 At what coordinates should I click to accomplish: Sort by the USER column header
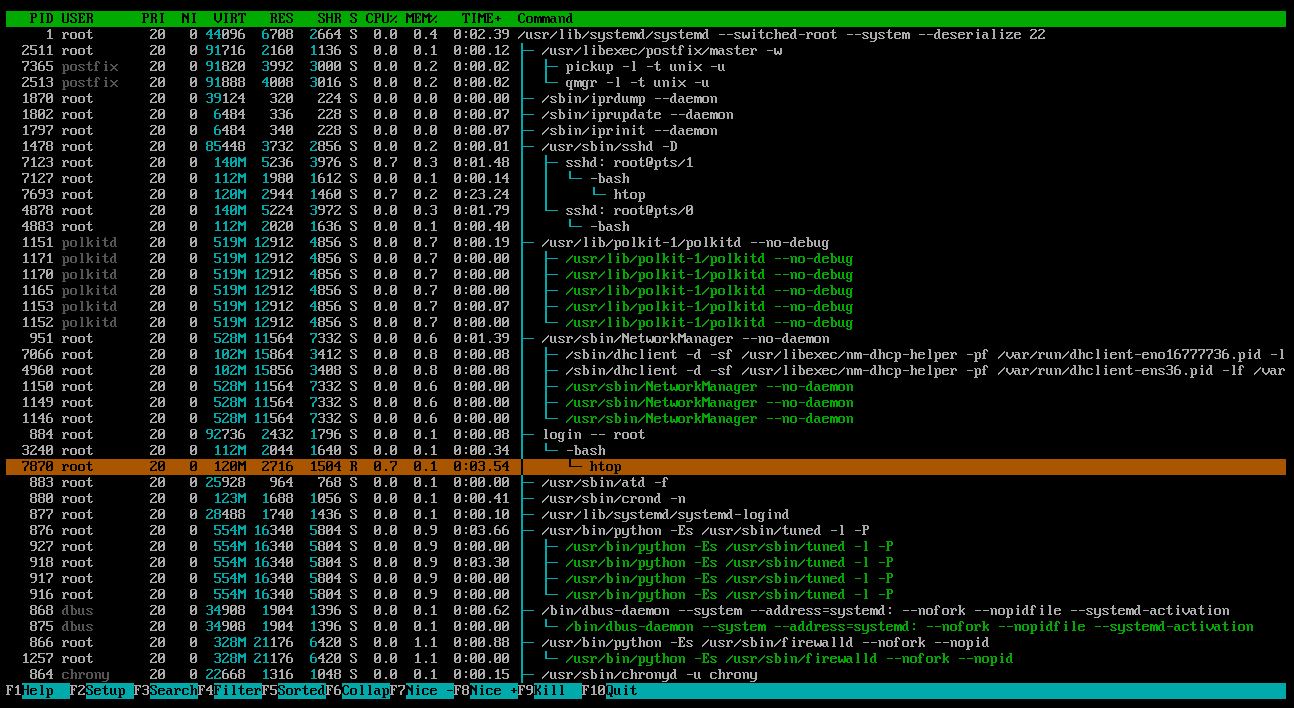[78, 18]
